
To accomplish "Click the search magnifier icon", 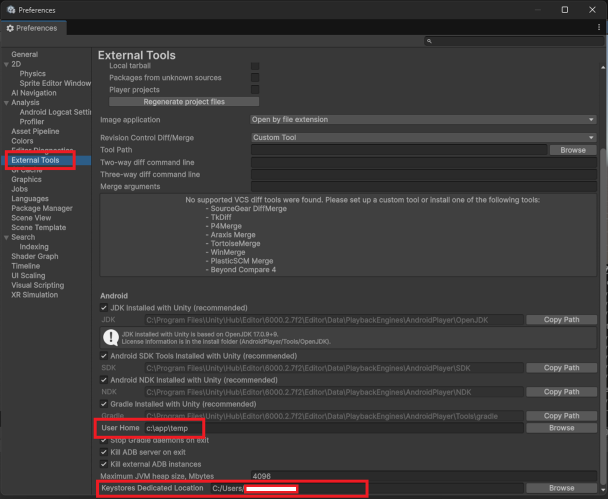I will [429, 42].
